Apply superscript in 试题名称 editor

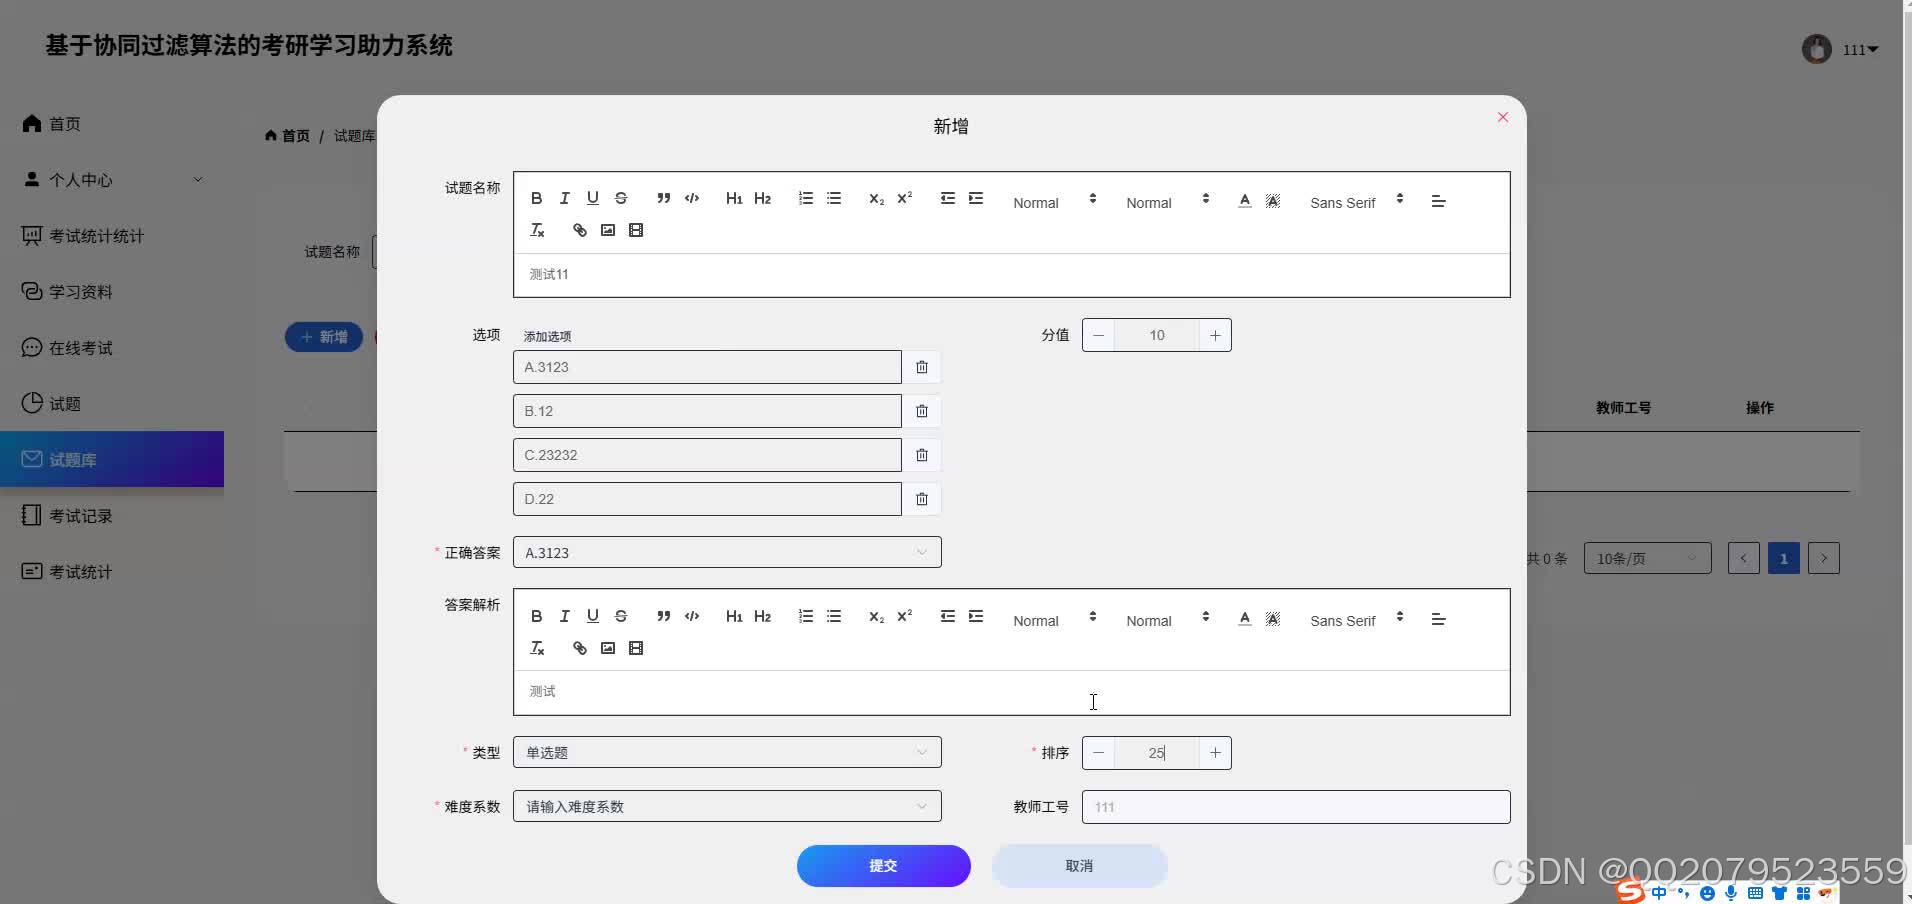point(904,198)
